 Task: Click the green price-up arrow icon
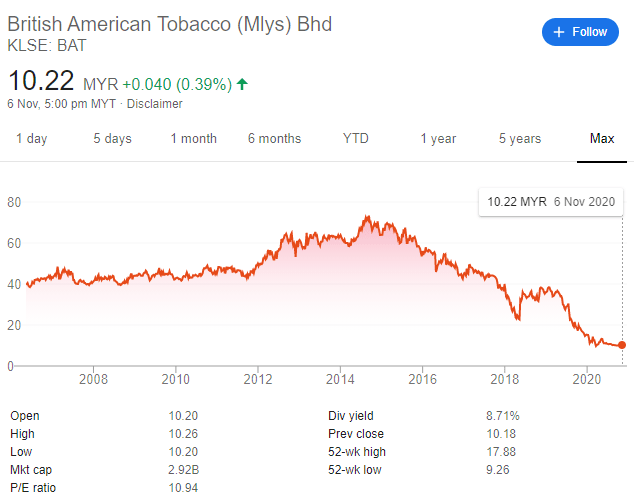pos(242,84)
